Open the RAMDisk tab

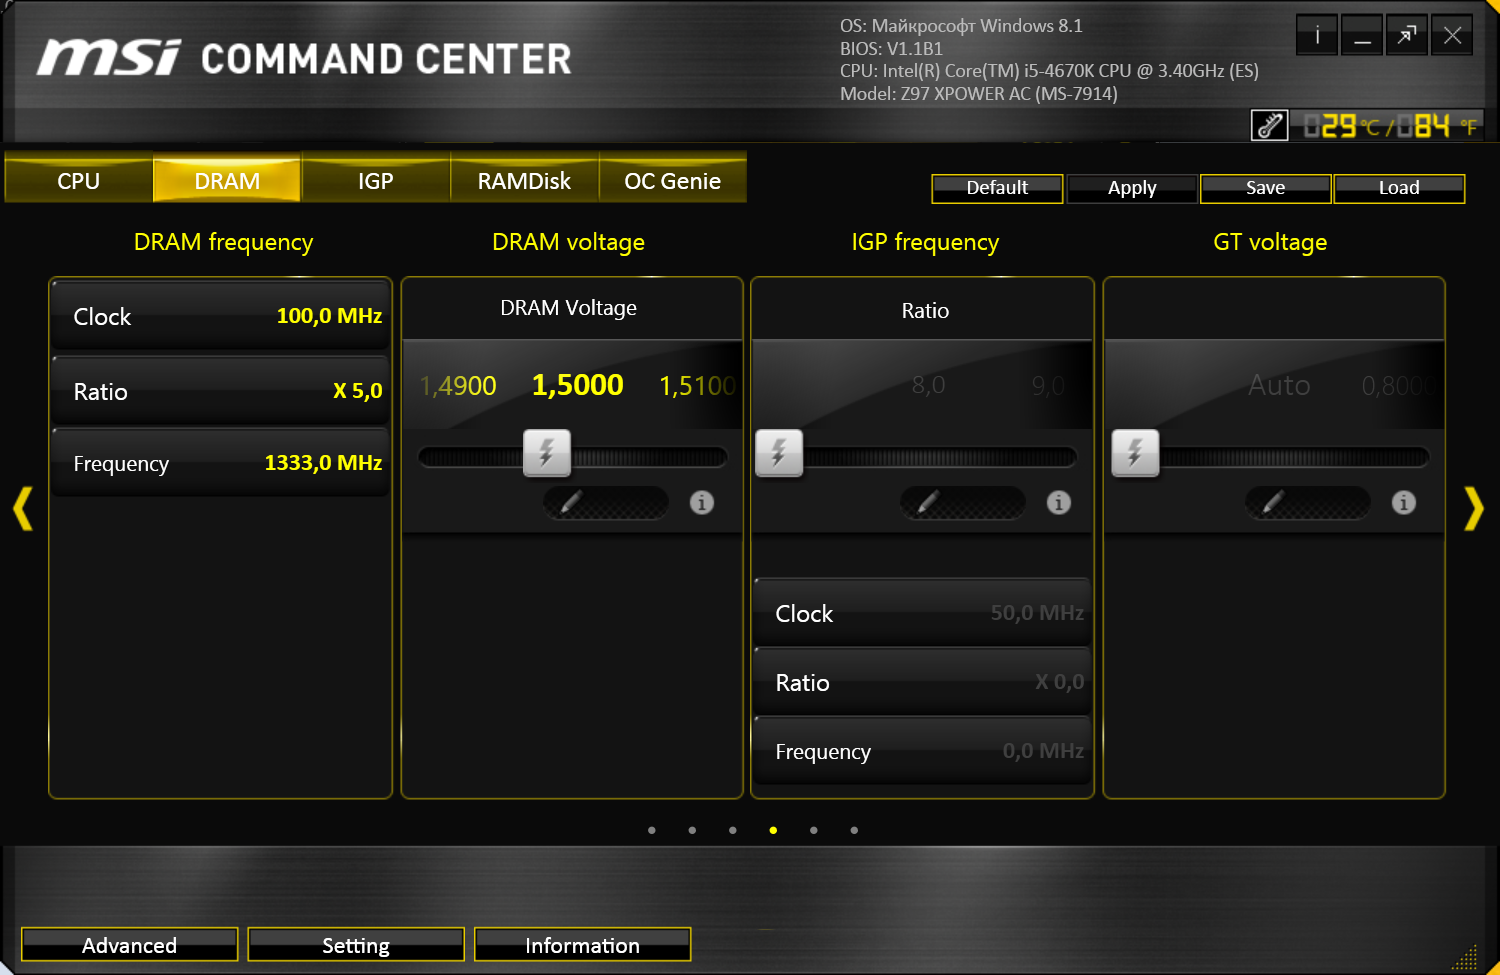pos(524,180)
